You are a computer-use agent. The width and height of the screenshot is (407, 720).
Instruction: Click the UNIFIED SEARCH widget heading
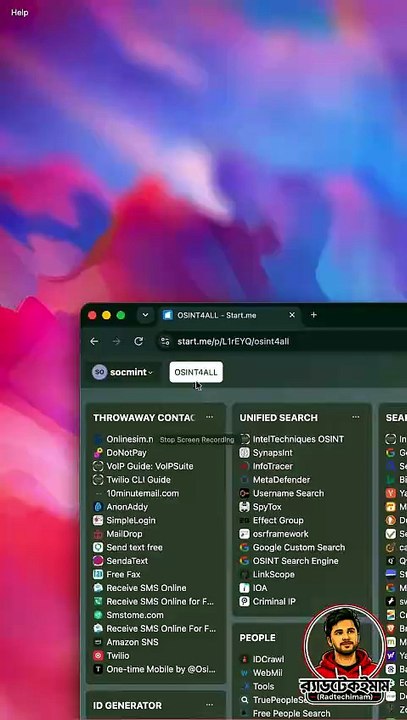point(278,417)
